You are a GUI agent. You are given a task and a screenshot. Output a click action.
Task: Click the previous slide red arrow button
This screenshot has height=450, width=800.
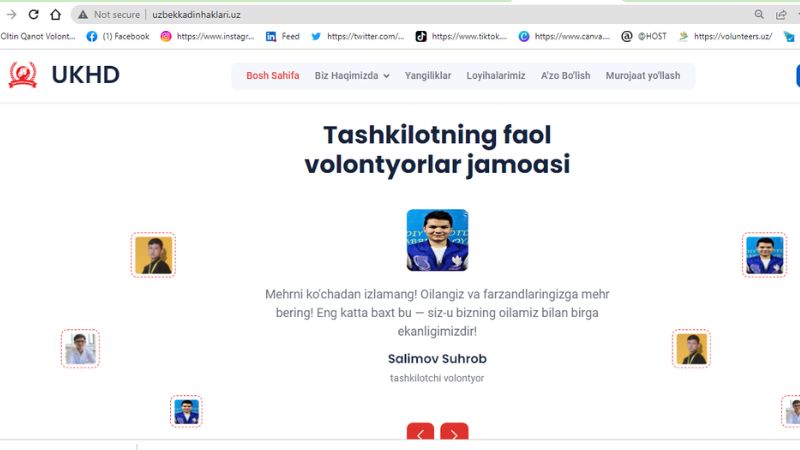(420, 432)
